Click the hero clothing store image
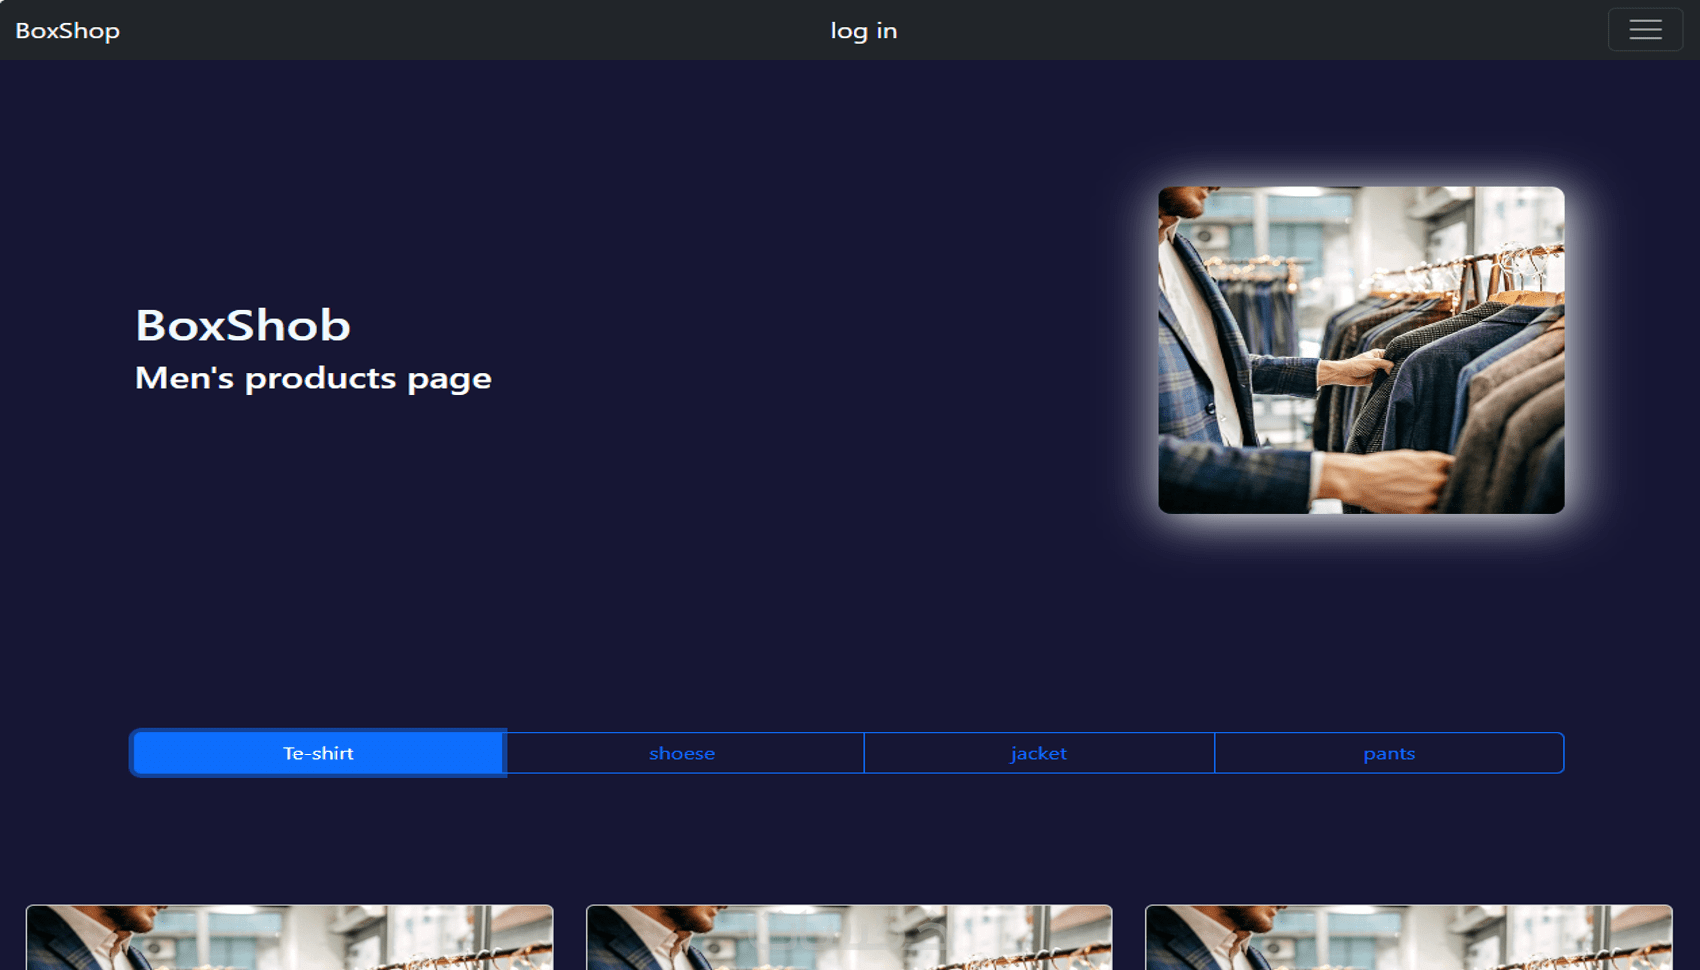The height and width of the screenshot is (970, 1700). click(x=1361, y=350)
